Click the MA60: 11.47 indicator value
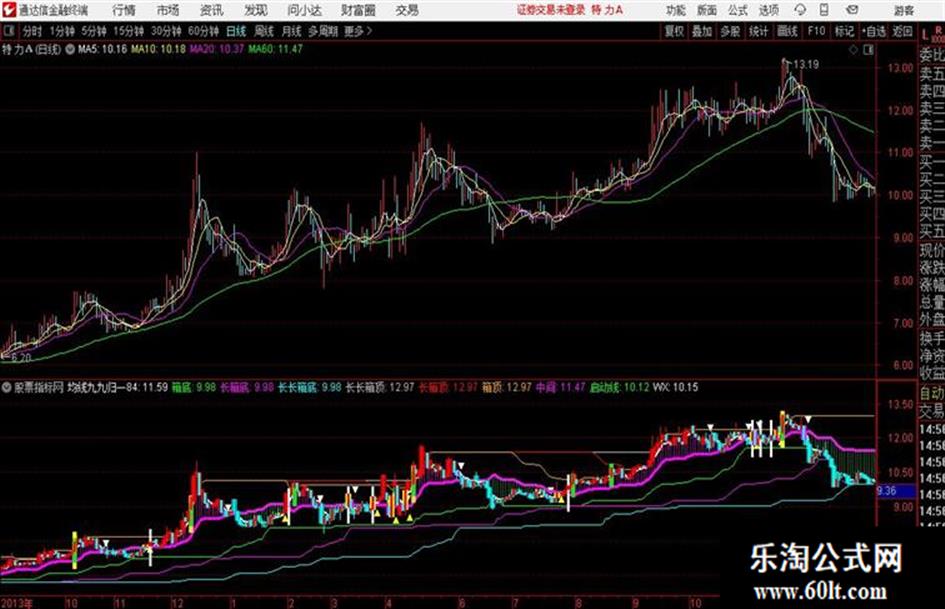This screenshot has width=945, height=609. pos(275,49)
